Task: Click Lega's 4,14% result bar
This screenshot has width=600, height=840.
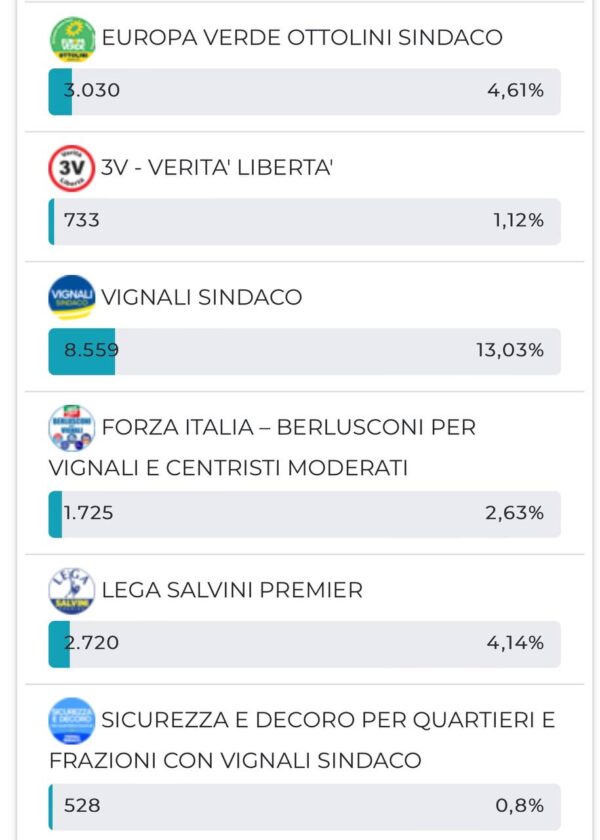Action: (x=304, y=644)
